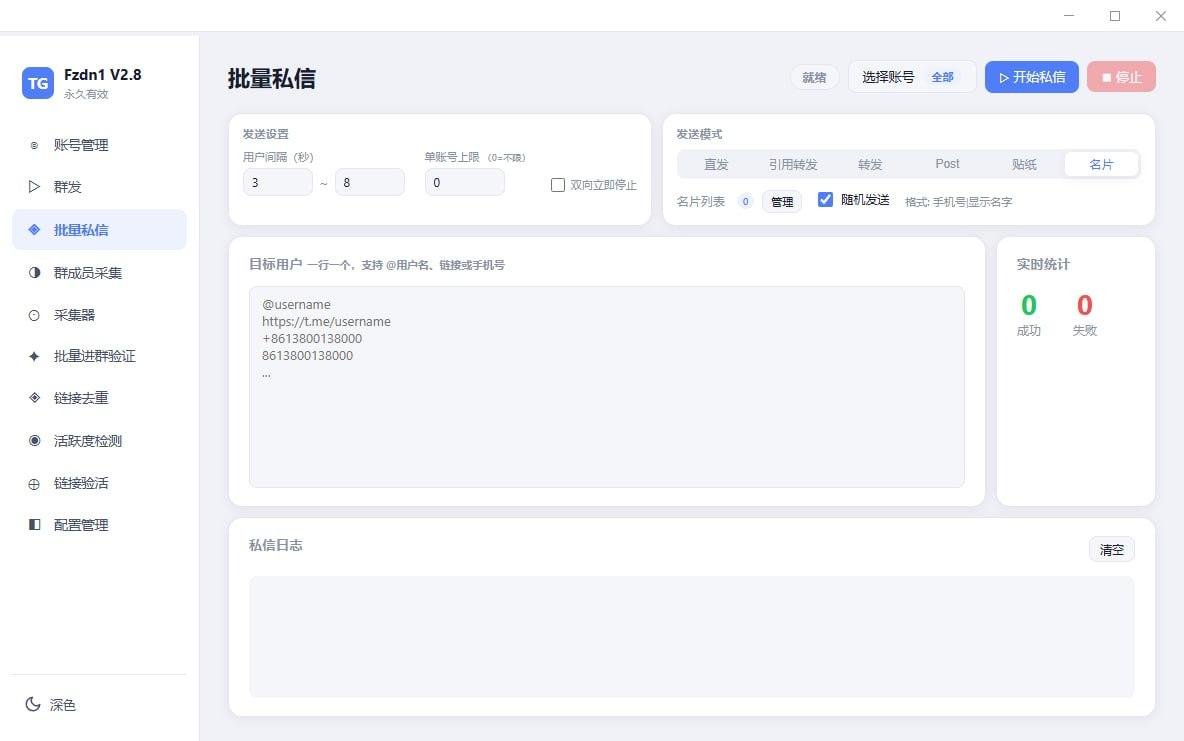Enable 双向立即停止 option
Viewport: 1184px width, 741px height.
tap(557, 184)
